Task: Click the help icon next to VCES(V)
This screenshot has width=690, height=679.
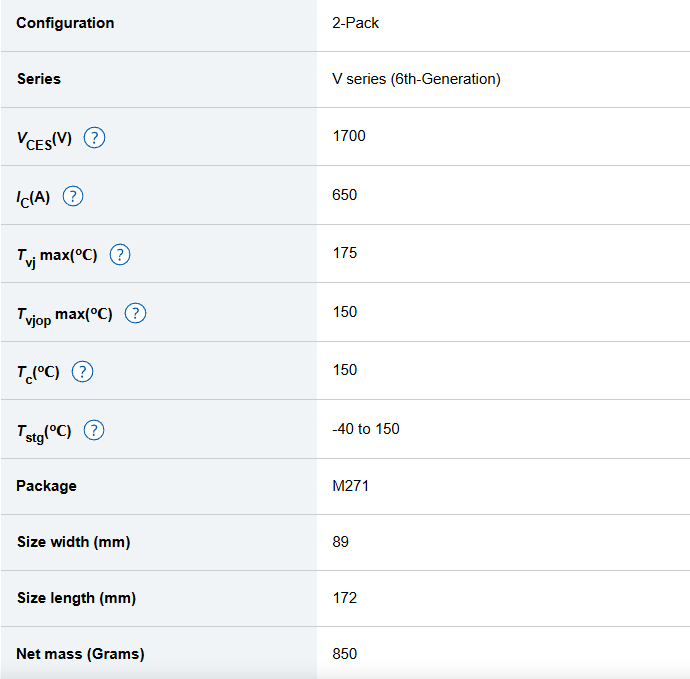Action: click(95, 138)
